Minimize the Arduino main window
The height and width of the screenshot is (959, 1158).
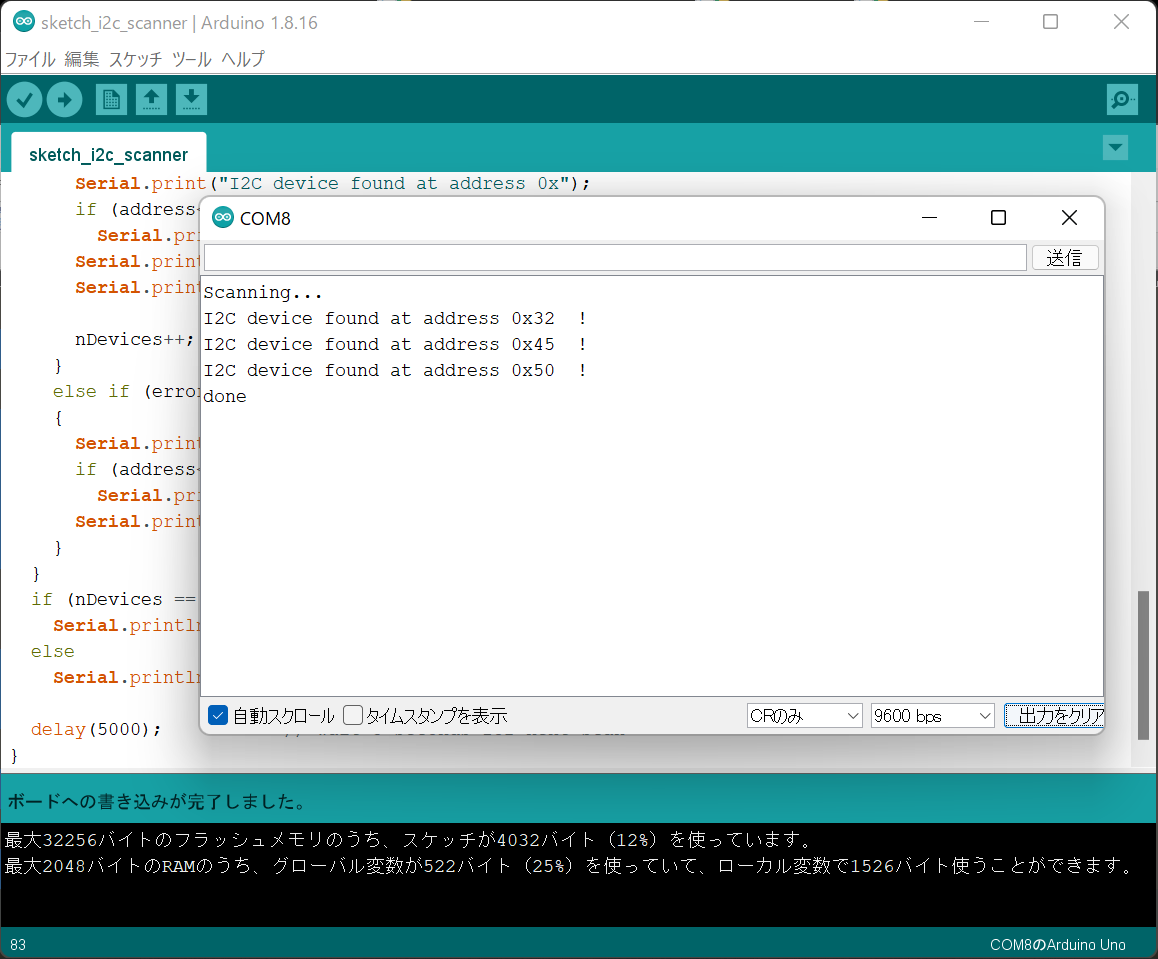point(981,22)
